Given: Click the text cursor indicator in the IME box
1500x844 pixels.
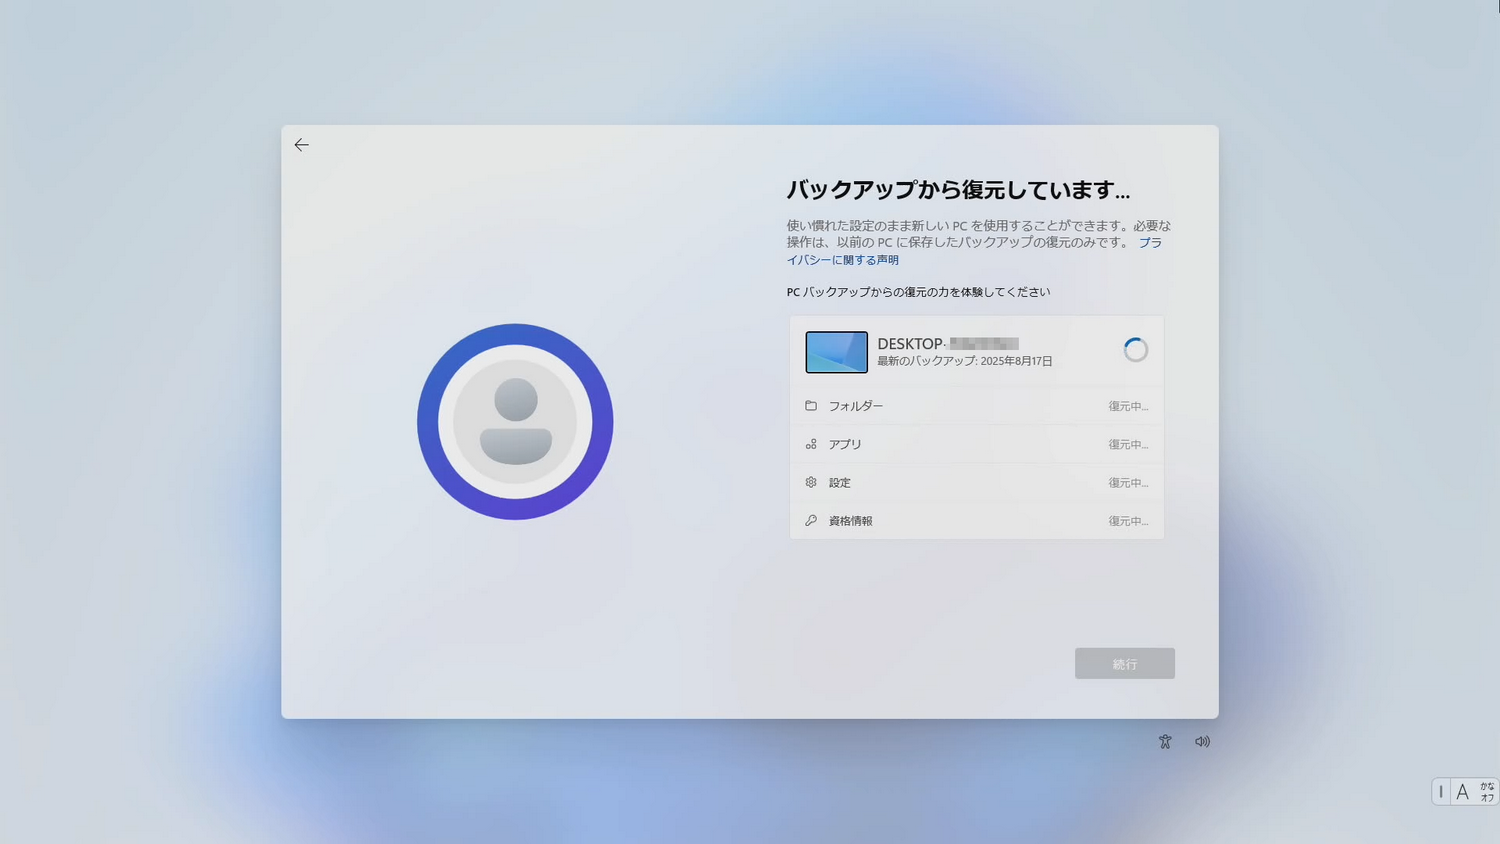Looking at the screenshot, I should click(1440, 791).
